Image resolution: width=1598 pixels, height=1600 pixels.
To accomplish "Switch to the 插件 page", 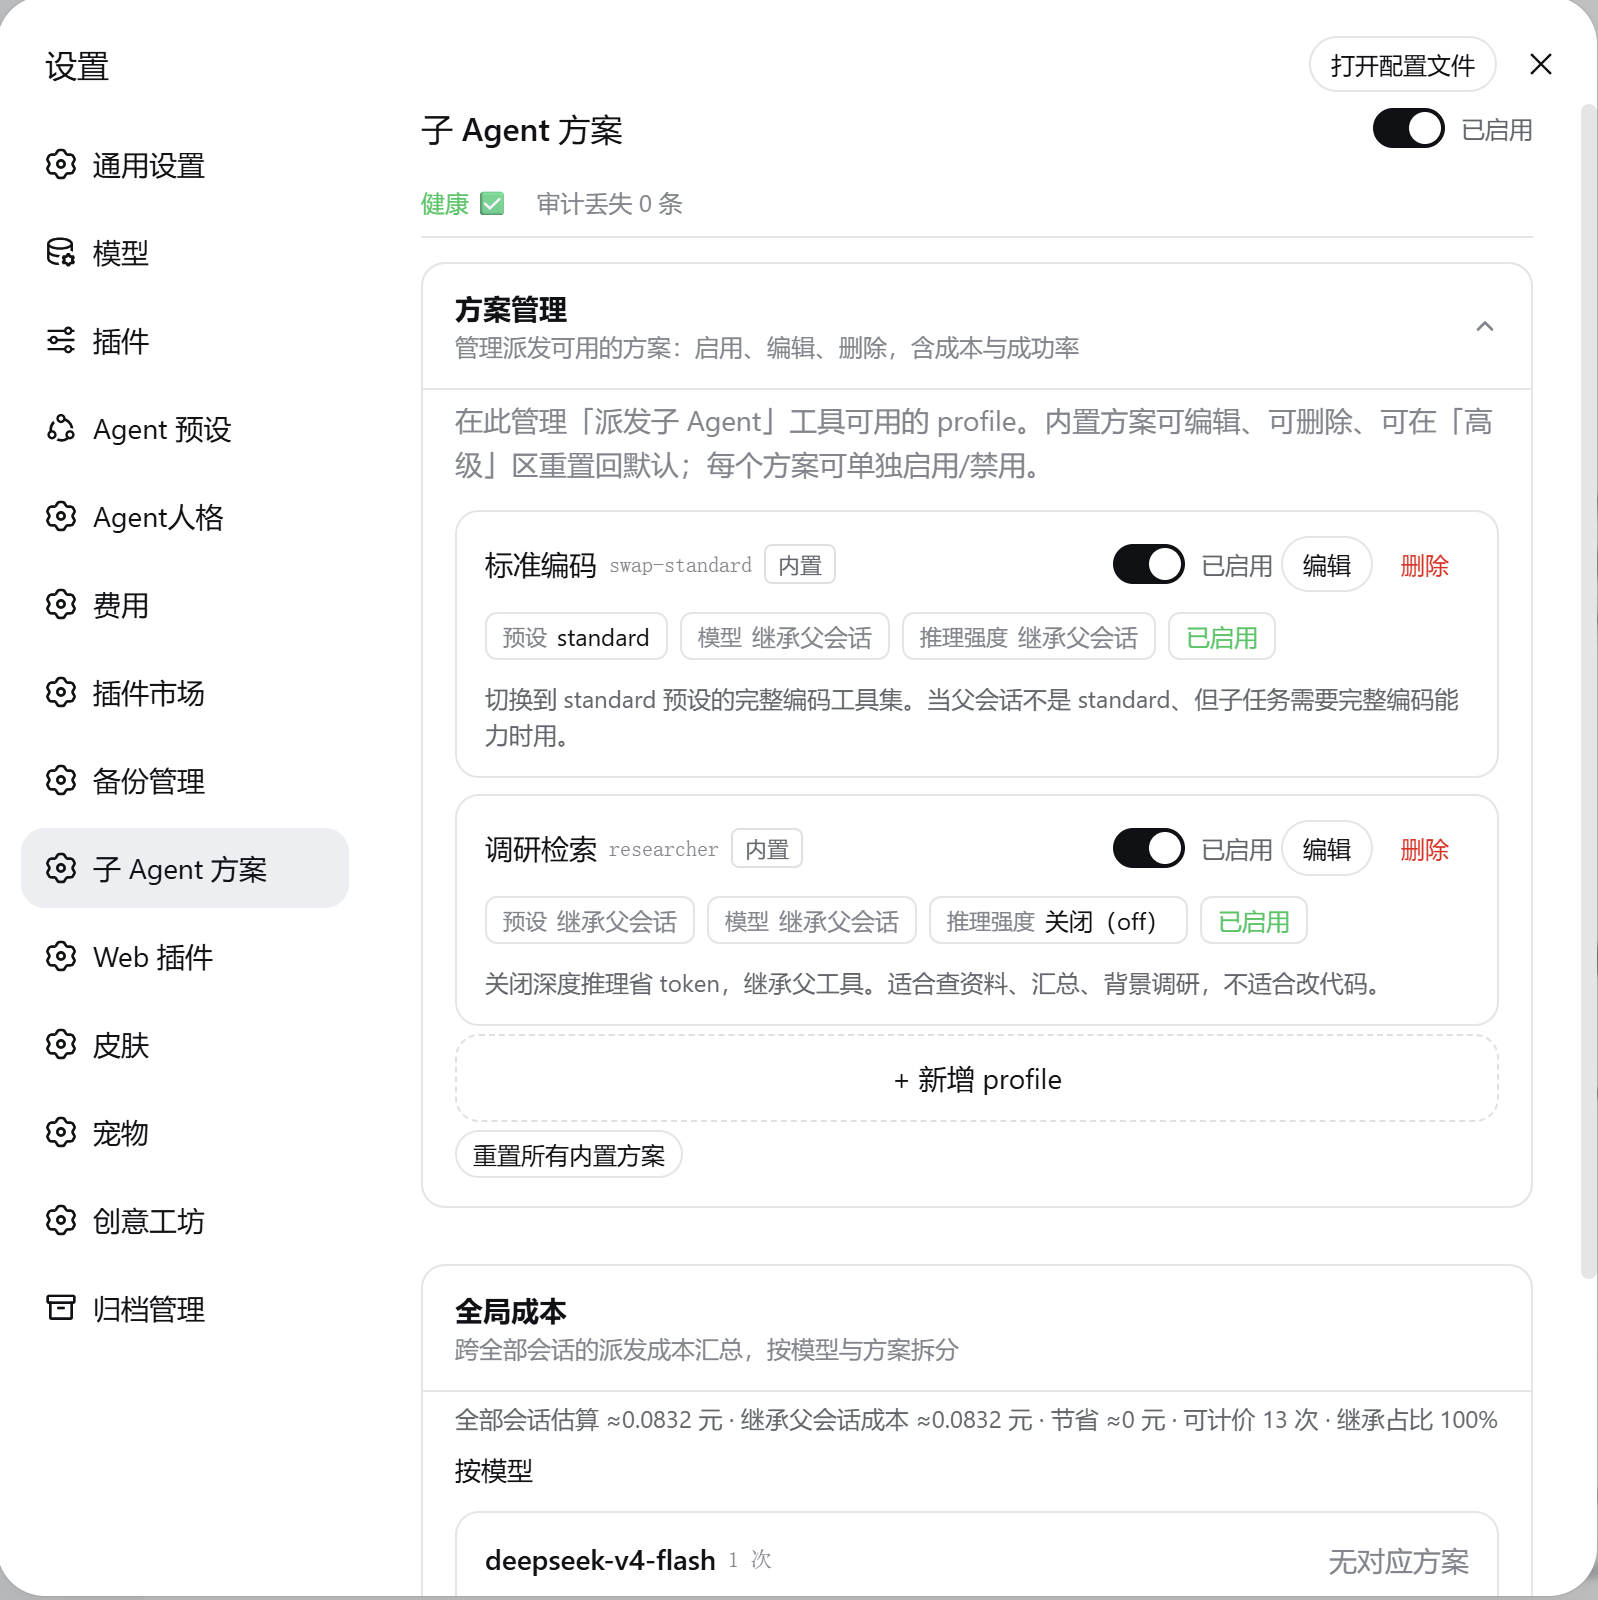I will (185, 341).
